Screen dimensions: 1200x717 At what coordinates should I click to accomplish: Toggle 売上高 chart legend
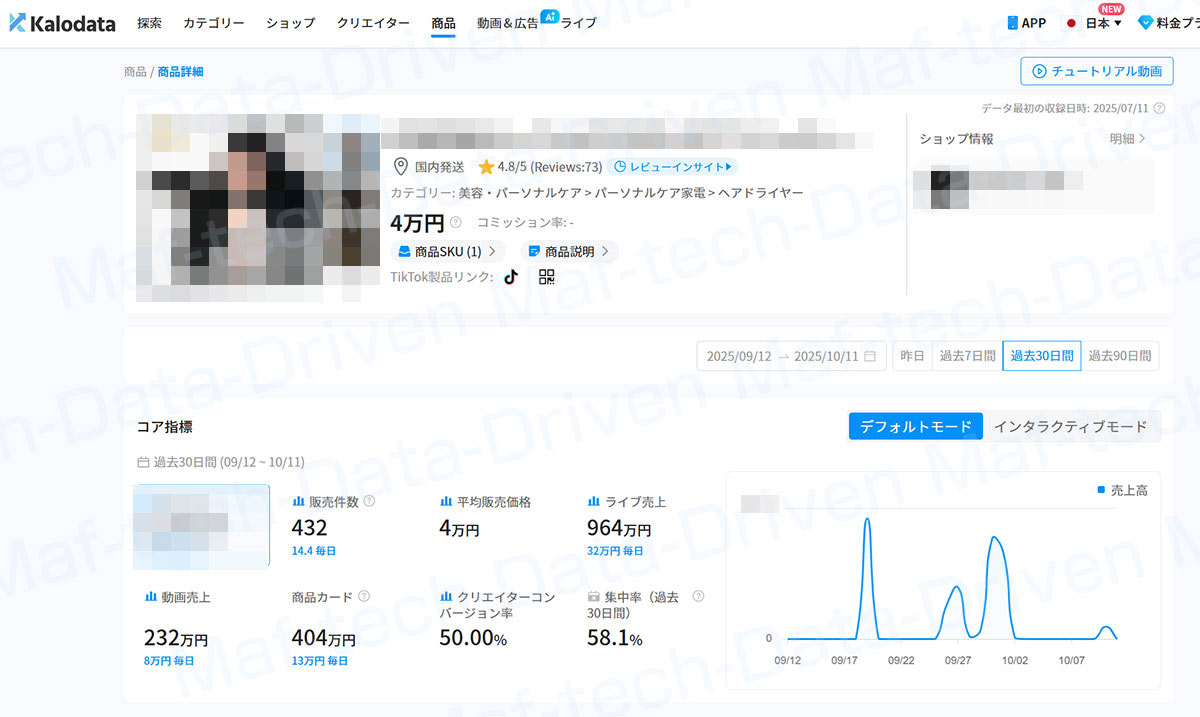(x=1122, y=490)
